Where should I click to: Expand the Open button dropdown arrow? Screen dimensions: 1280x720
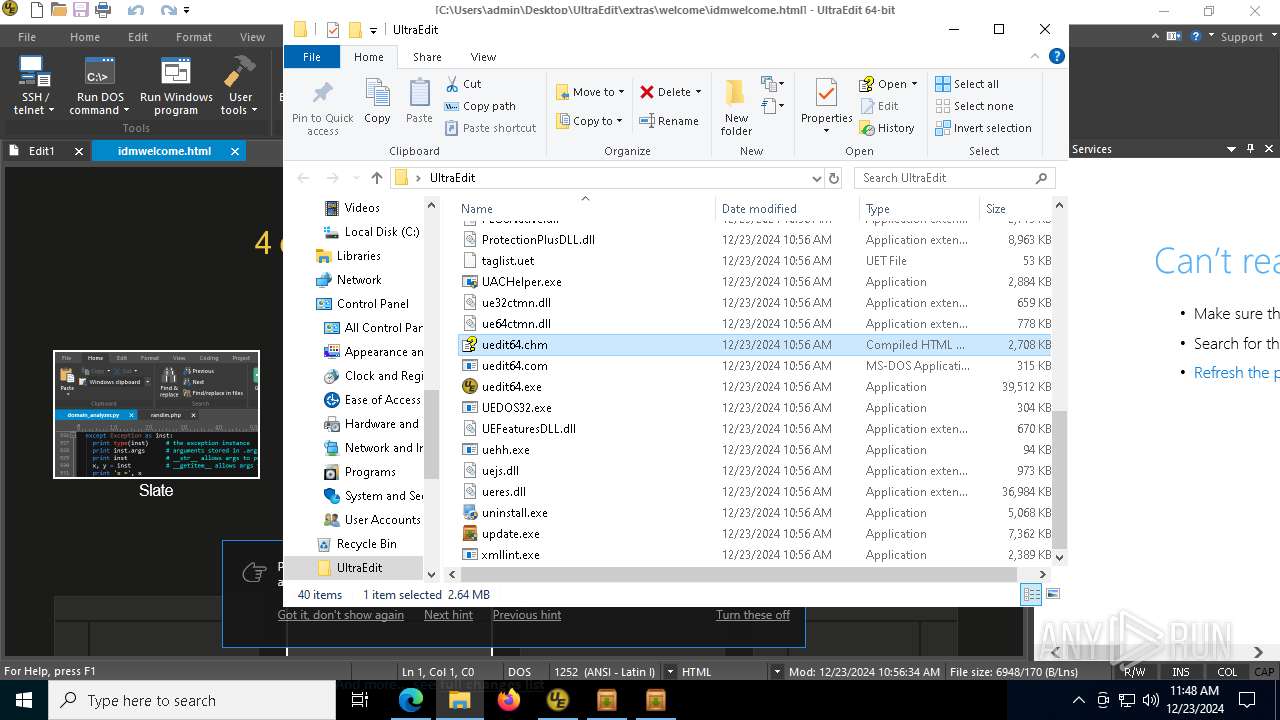tap(914, 84)
